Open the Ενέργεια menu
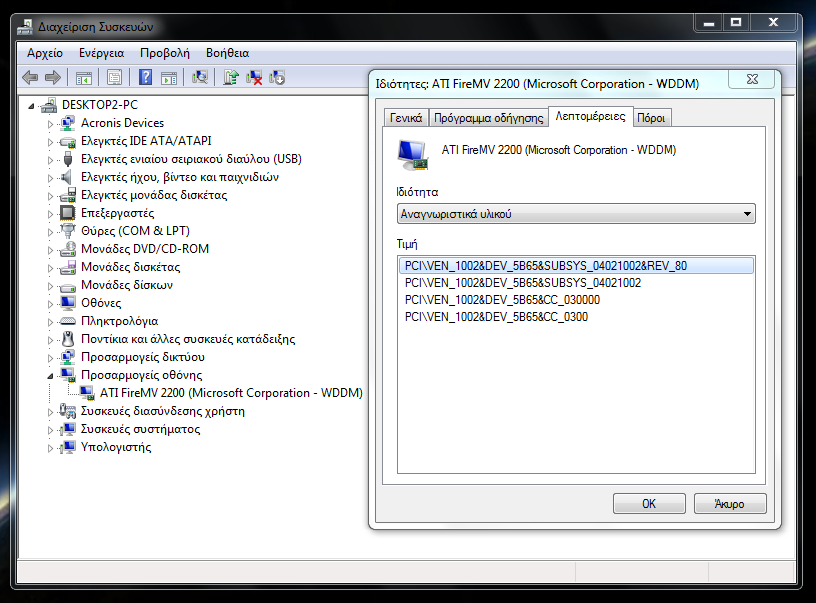The image size is (816, 603). pos(101,53)
